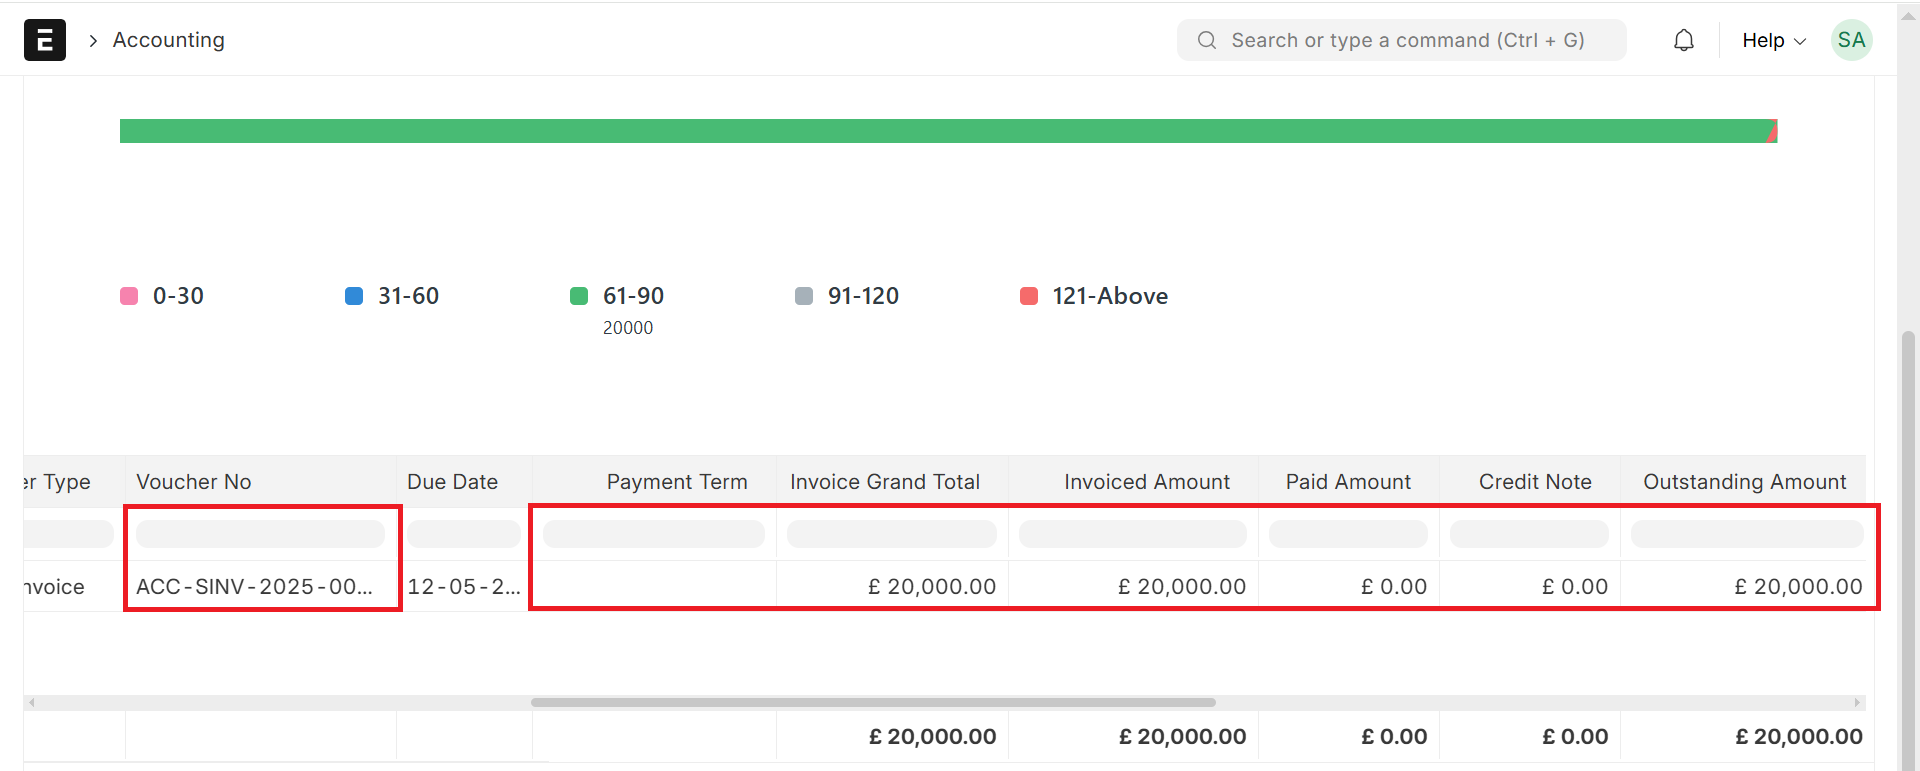Click the Payment Term filter field
This screenshot has height=771, width=1920.
tap(654, 534)
